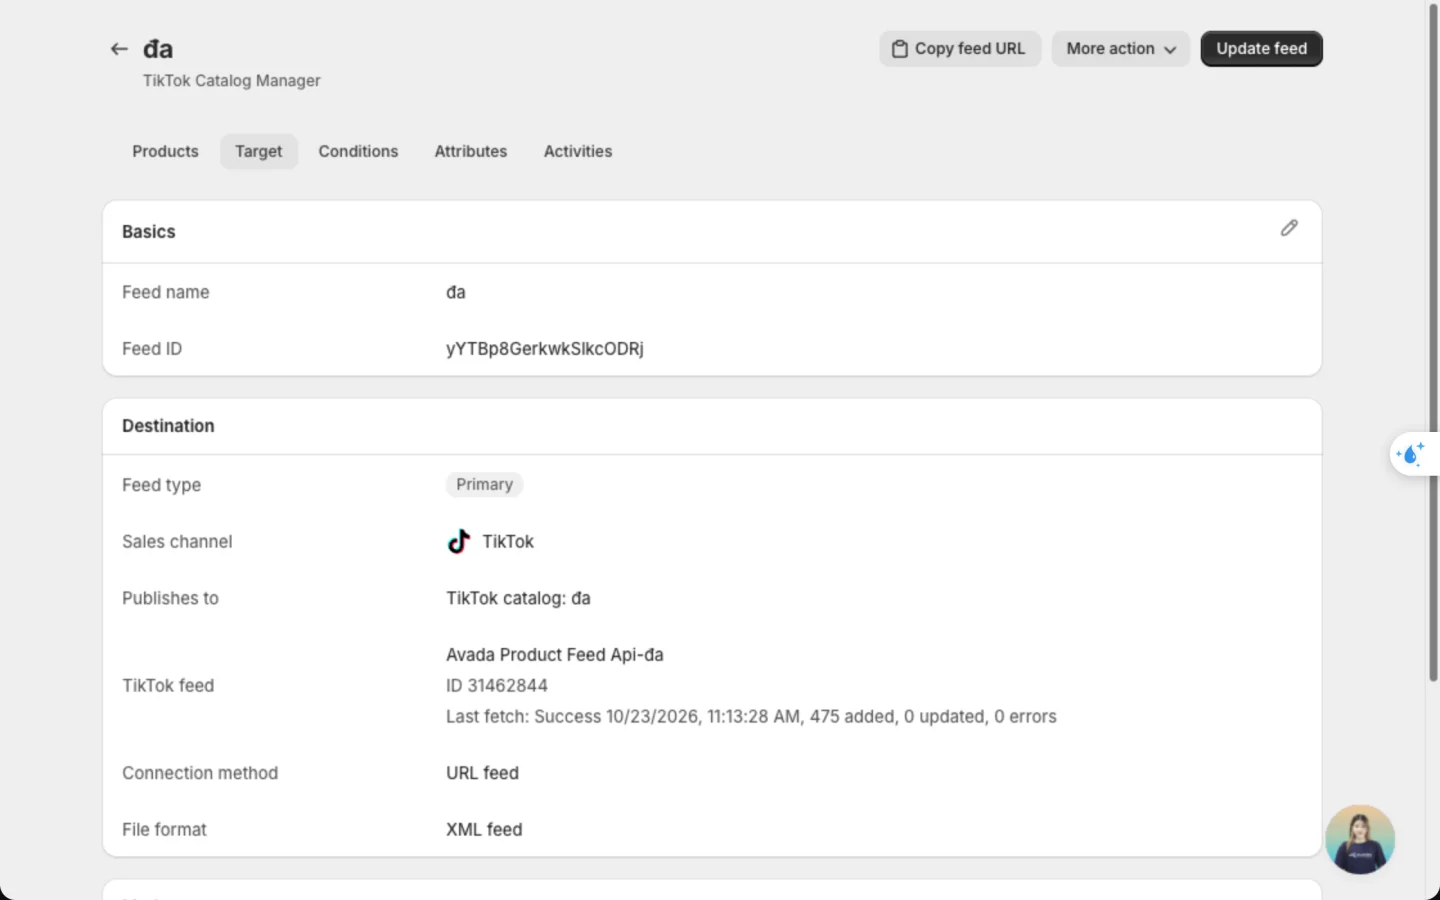Click the TikTok feed ID 31462844
The width and height of the screenshot is (1440, 900).
[x=497, y=686]
